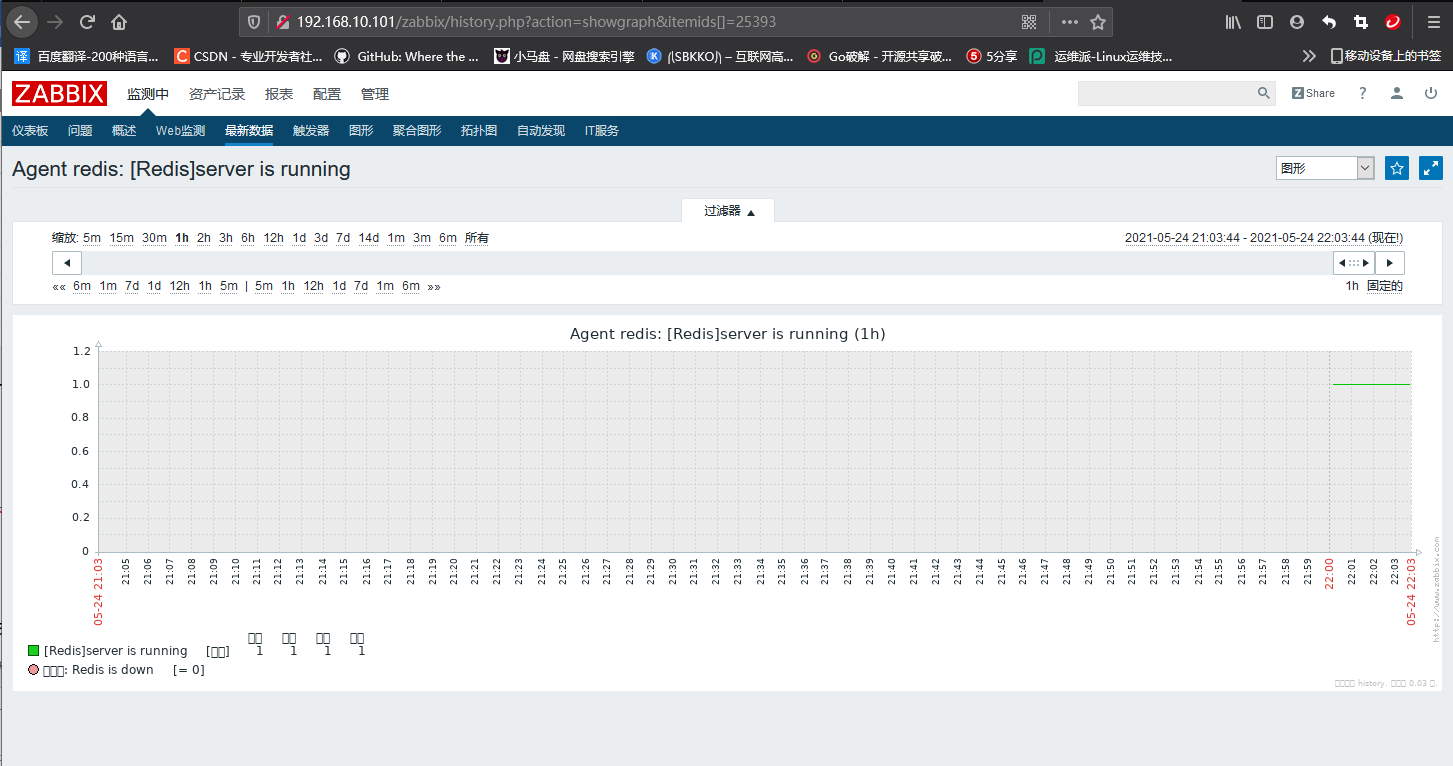Image resolution: width=1453 pixels, height=766 pixels.
Task: Click the Redis is down trigger legend swatch
Action: (x=33, y=670)
